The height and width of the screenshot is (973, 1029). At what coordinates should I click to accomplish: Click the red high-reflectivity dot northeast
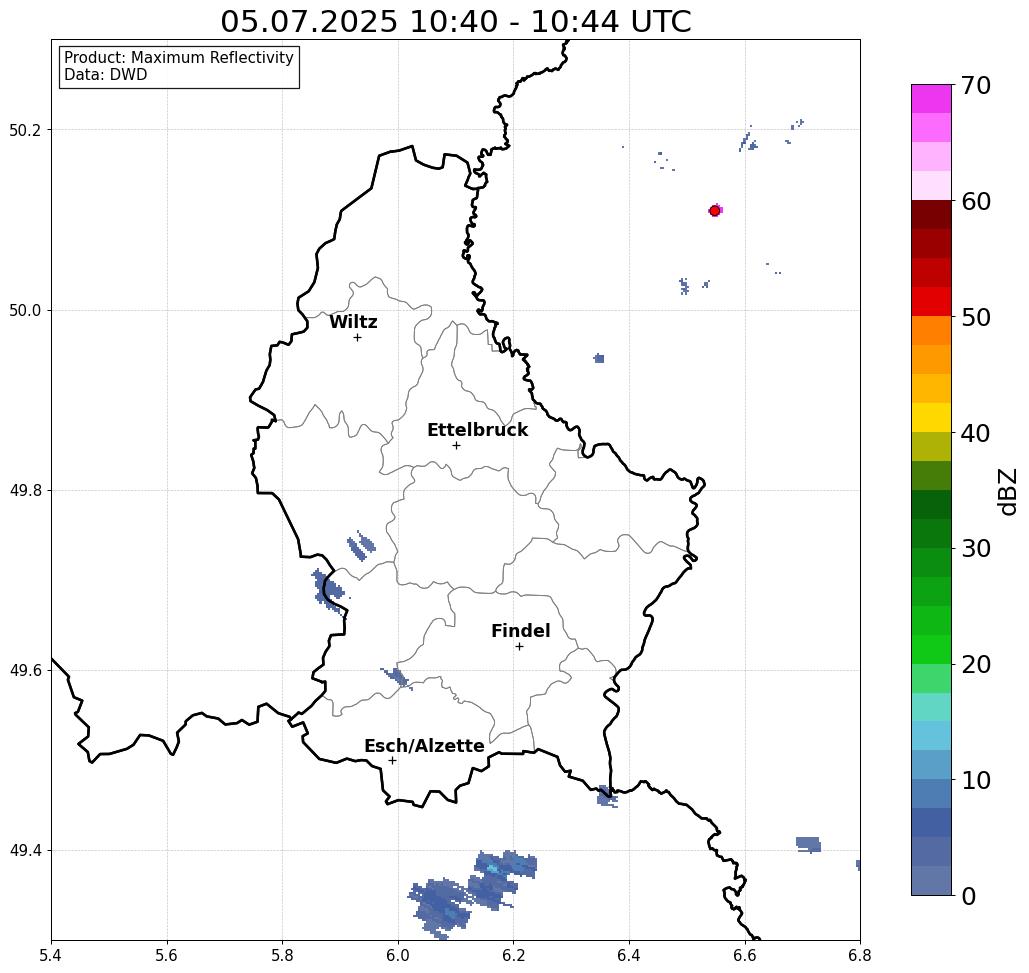(x=715, y=211)
